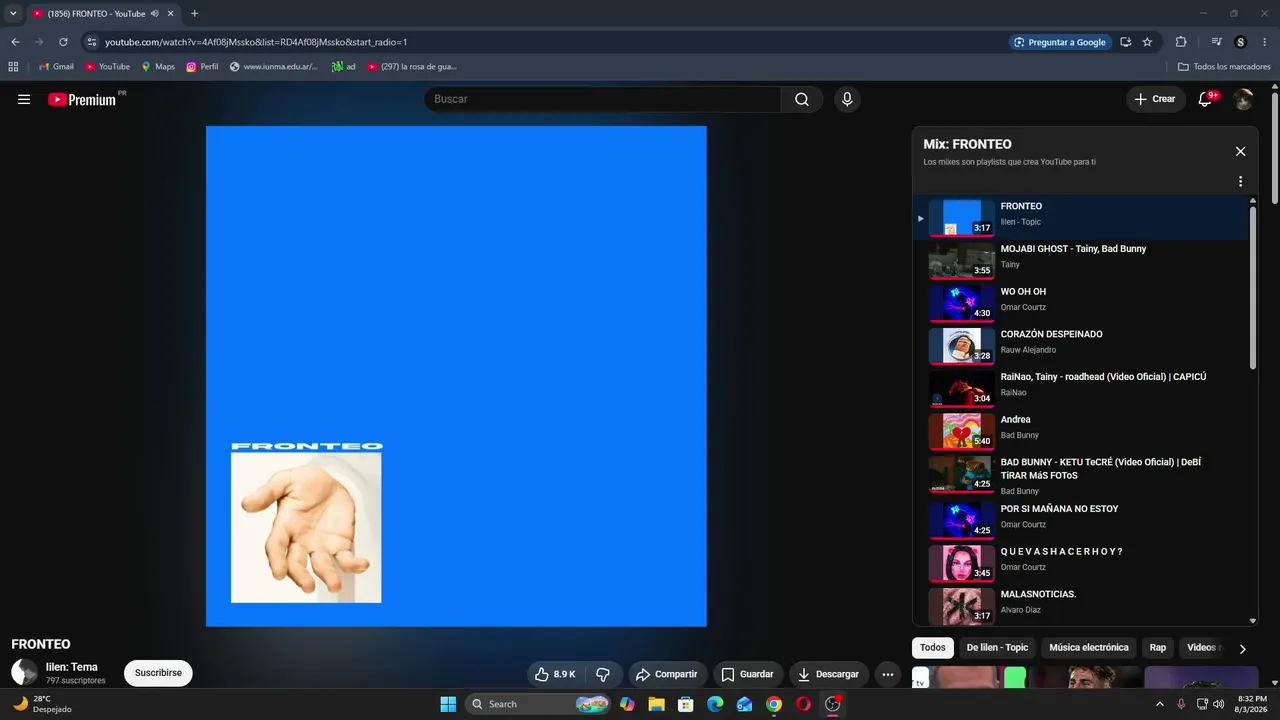Open File Explorer from the taskbar

(656, 704)
